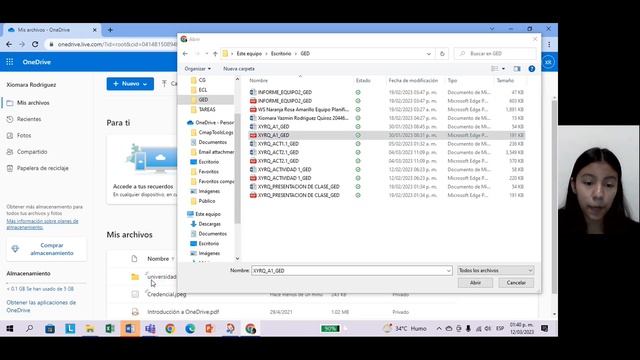This screenshot has height=360, width=640.
Task: Change the file view layout icon
Action: (x=495, y=69)
